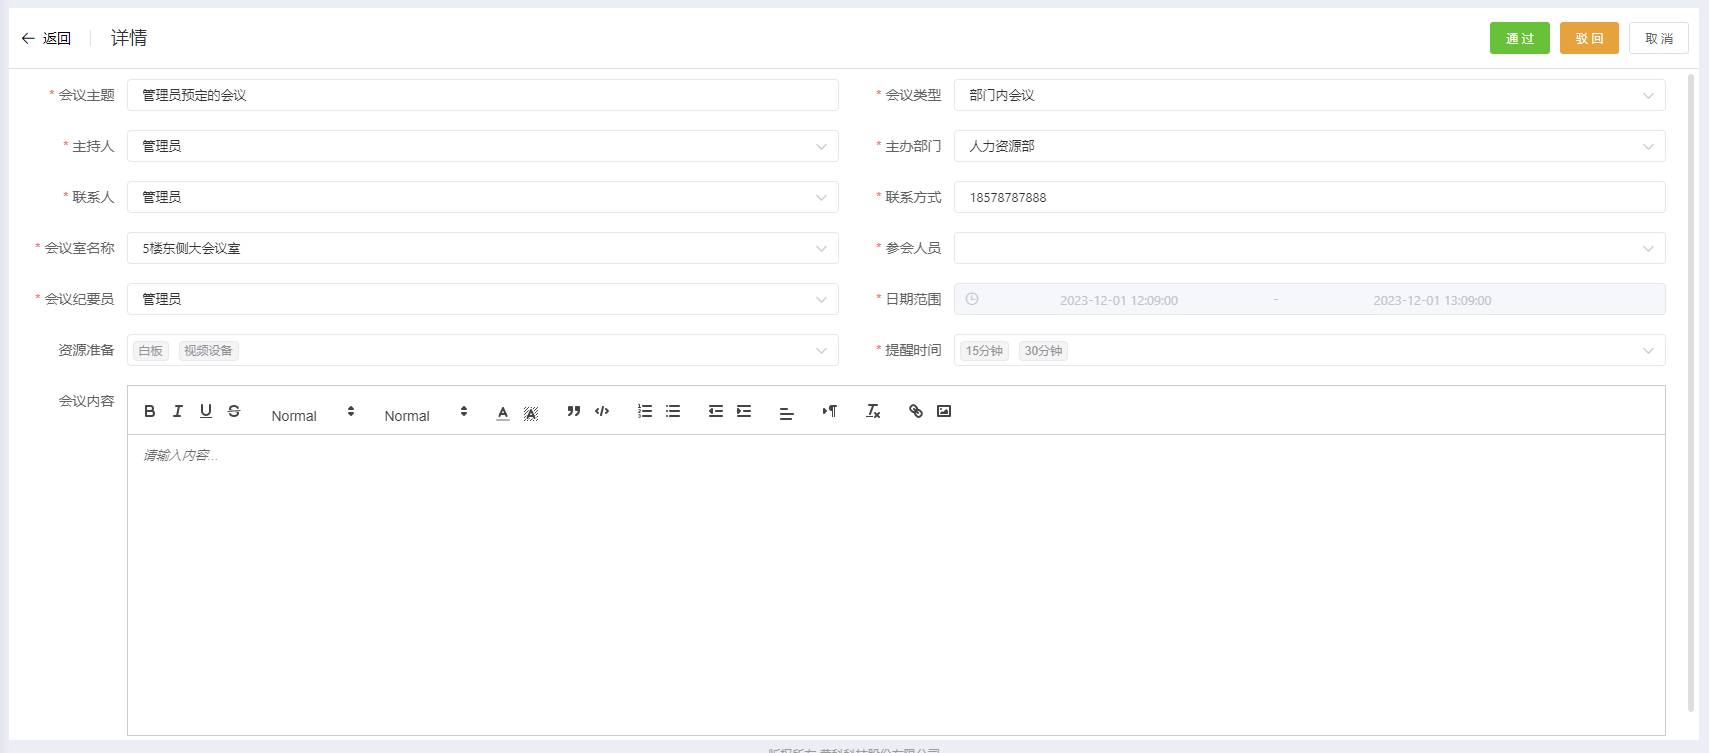The image size is (1709, 753).
Task: Click the orange 驳回 button
Action: (x=1589, y=38)
